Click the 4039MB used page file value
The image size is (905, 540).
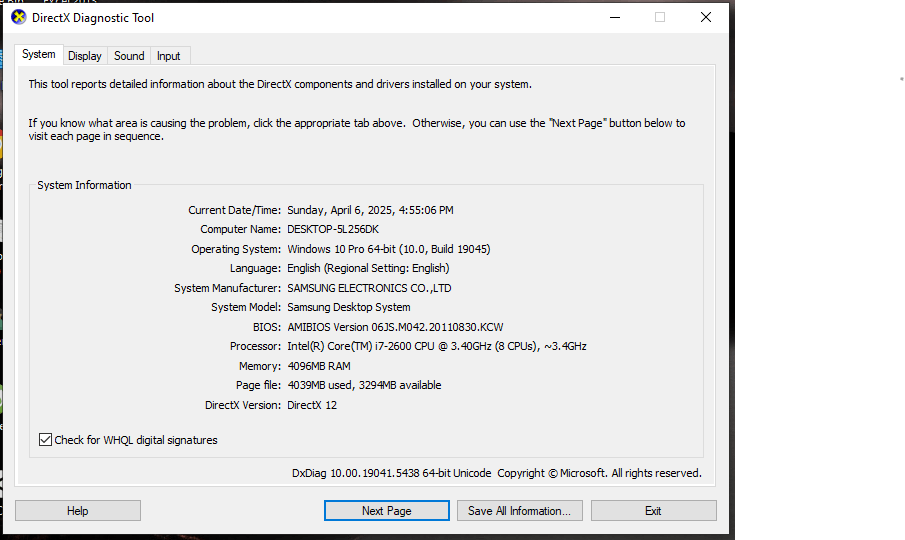click(364, 385)
